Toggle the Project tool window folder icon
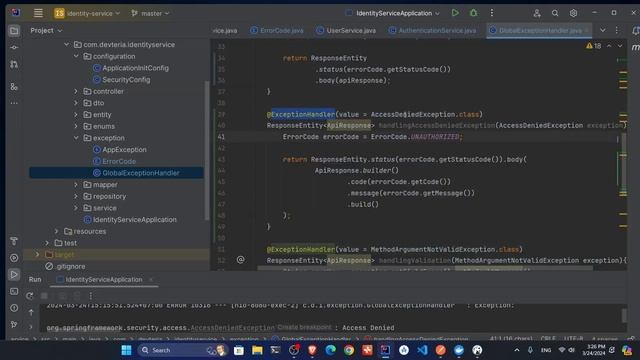 [14, 31]
